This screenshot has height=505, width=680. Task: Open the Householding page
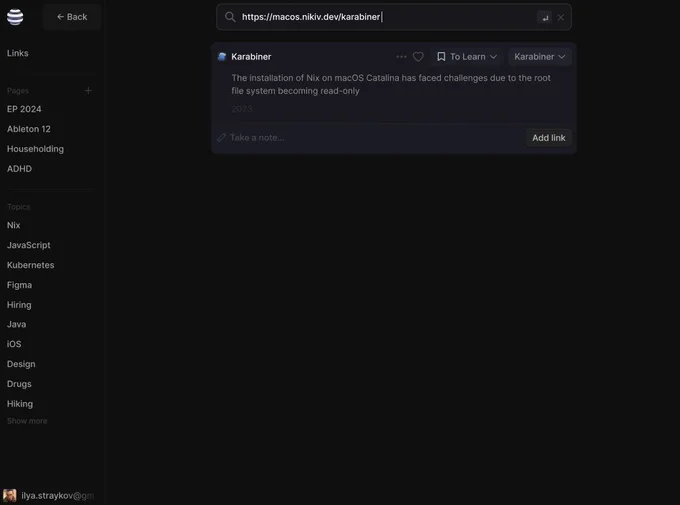pyautogui.click(x=35, y=149)
